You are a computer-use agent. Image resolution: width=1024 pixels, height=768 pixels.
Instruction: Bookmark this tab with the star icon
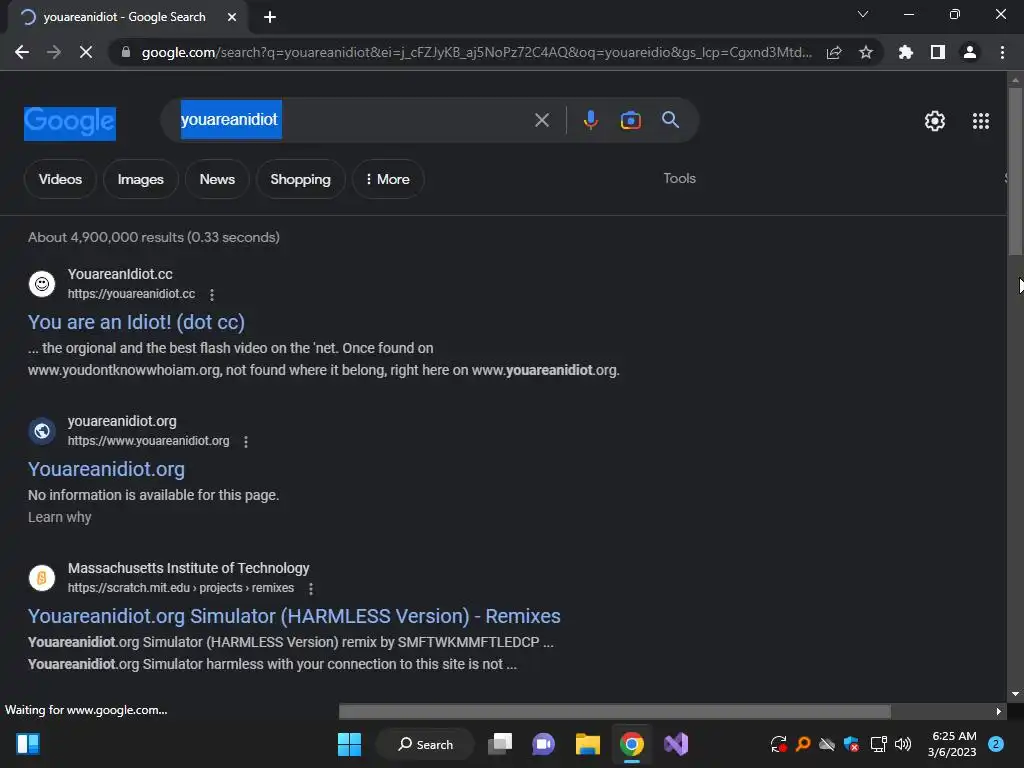(x=866, y=52)
